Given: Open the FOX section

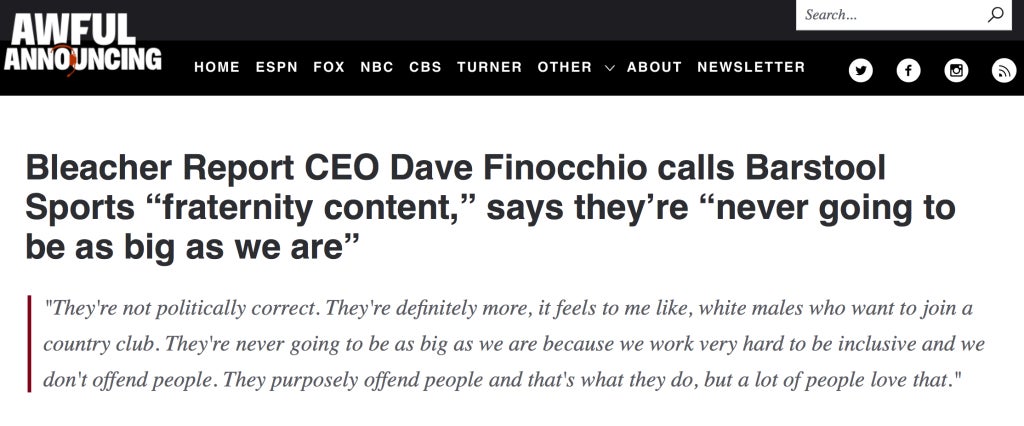Looking at the screenshot, I should click(329, 67).
